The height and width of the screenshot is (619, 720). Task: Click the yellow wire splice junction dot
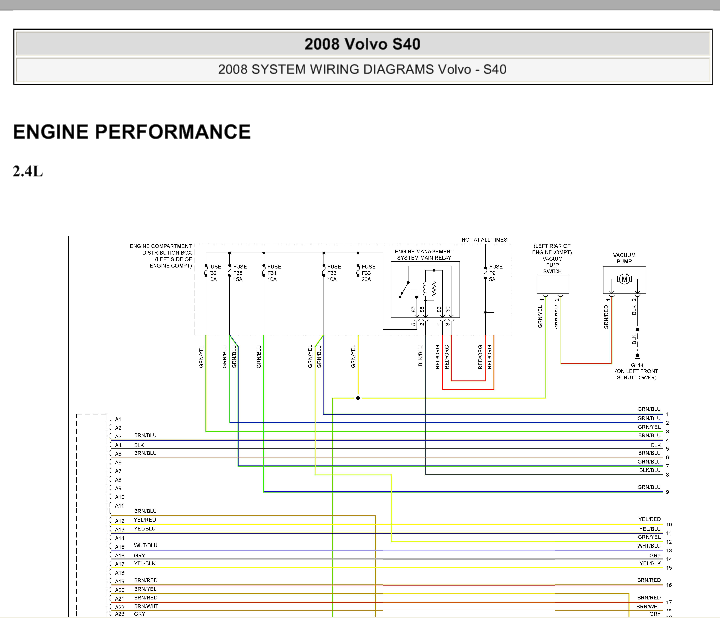tap(358, 398)
